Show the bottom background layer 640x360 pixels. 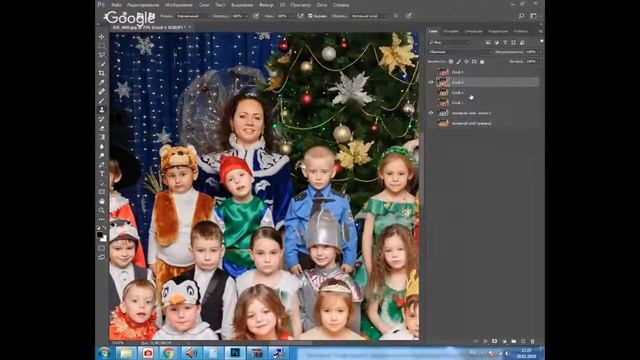pyautogui.click(x=431, y=123)
